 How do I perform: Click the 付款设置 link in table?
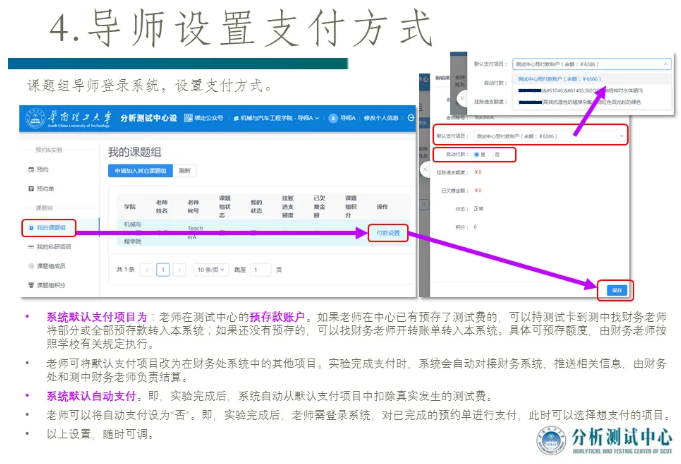click(386, 233)
